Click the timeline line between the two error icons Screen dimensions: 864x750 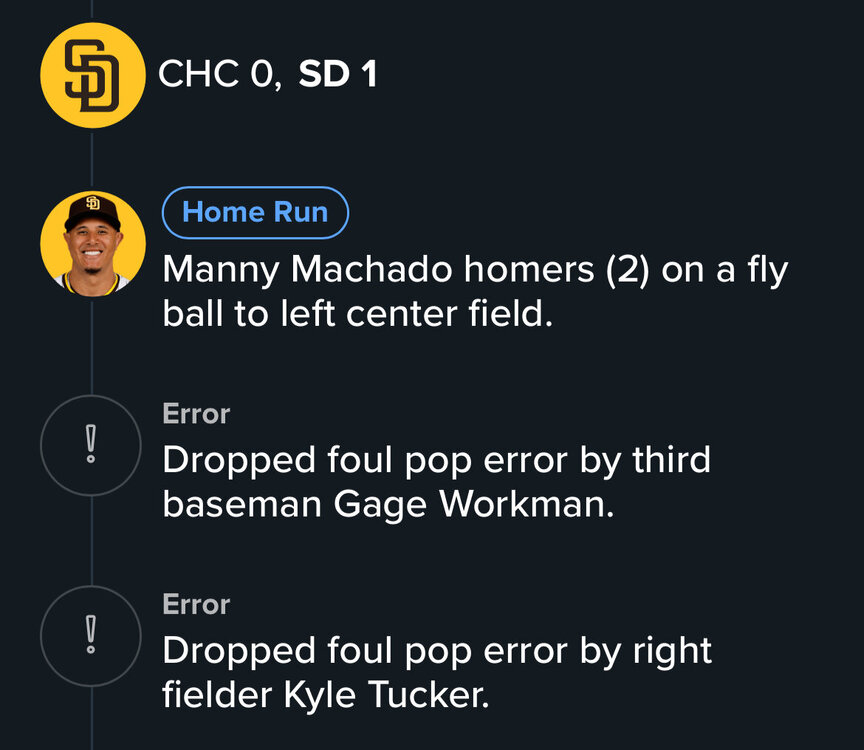point(92,540)
